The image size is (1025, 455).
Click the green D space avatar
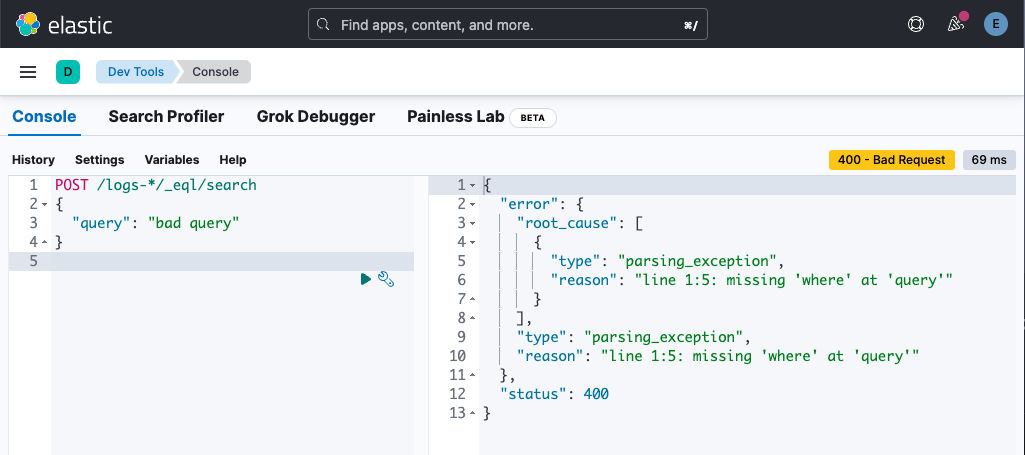pos(67,72)
